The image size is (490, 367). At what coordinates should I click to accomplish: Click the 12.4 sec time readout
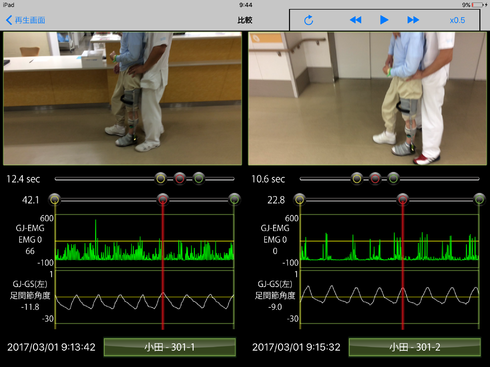(23, 179)
